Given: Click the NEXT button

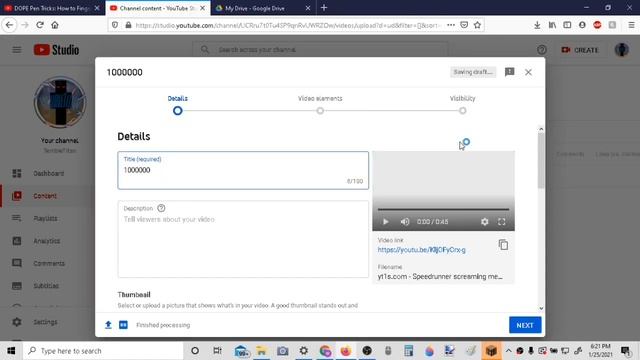Looking at the screenshot, I should coord(525,325).
